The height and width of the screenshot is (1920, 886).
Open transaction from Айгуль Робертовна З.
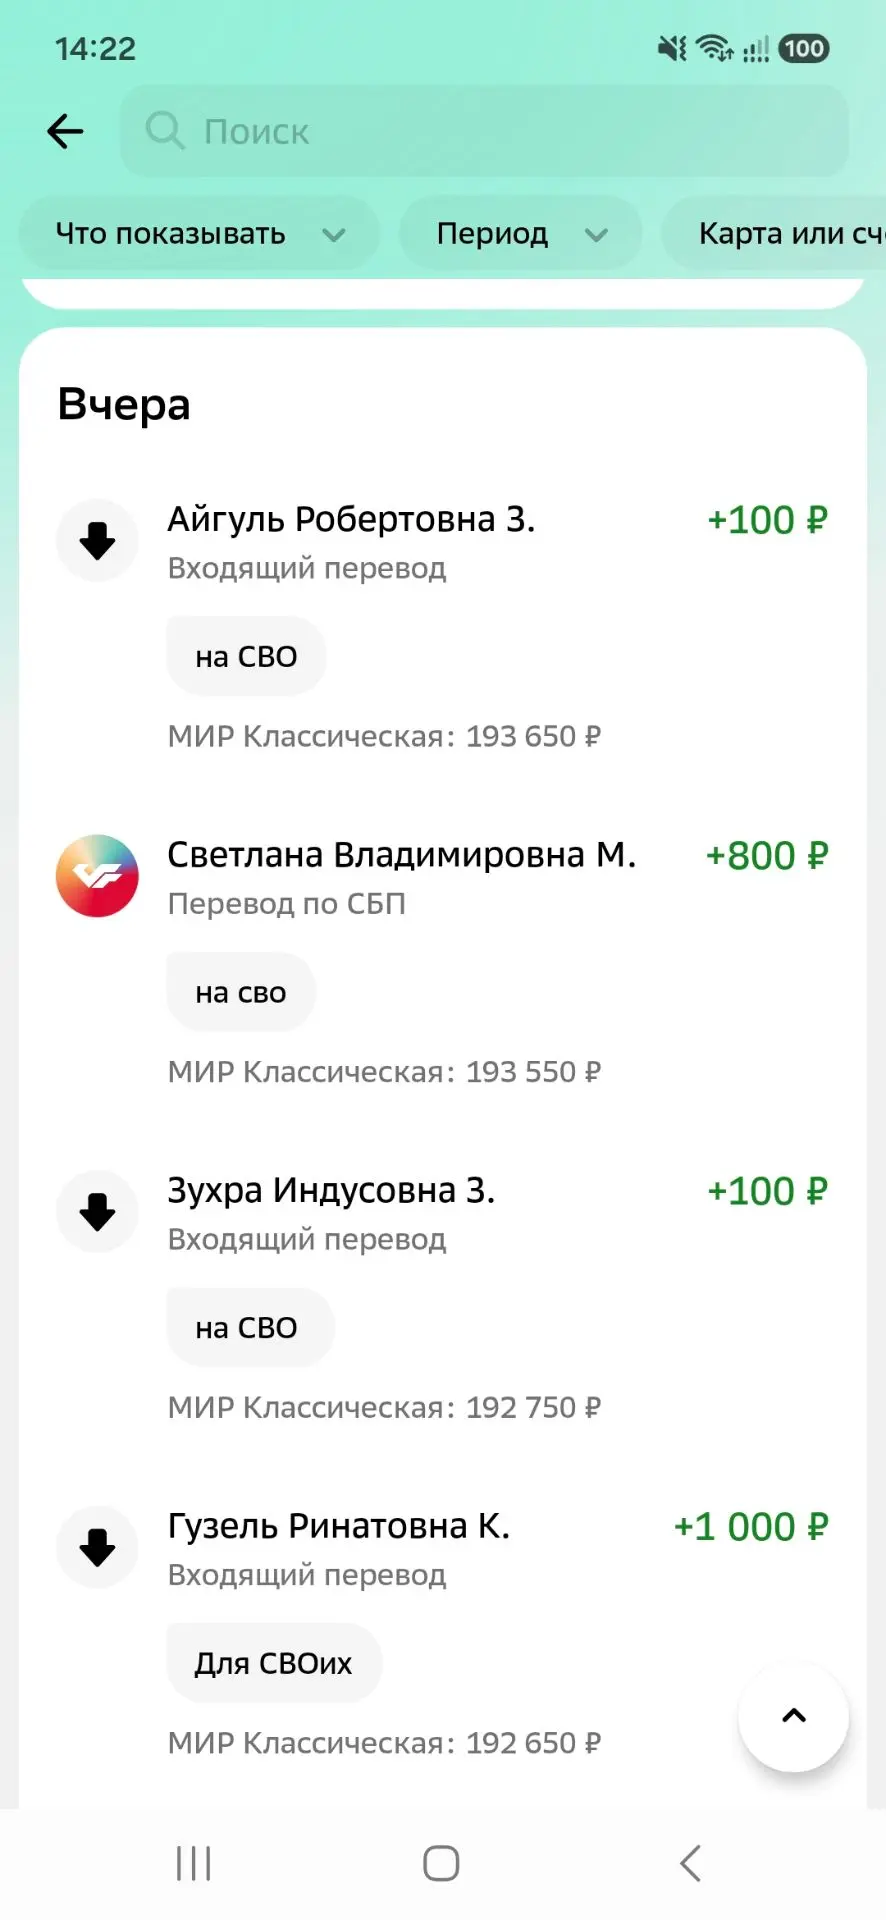tap(443, 627)
